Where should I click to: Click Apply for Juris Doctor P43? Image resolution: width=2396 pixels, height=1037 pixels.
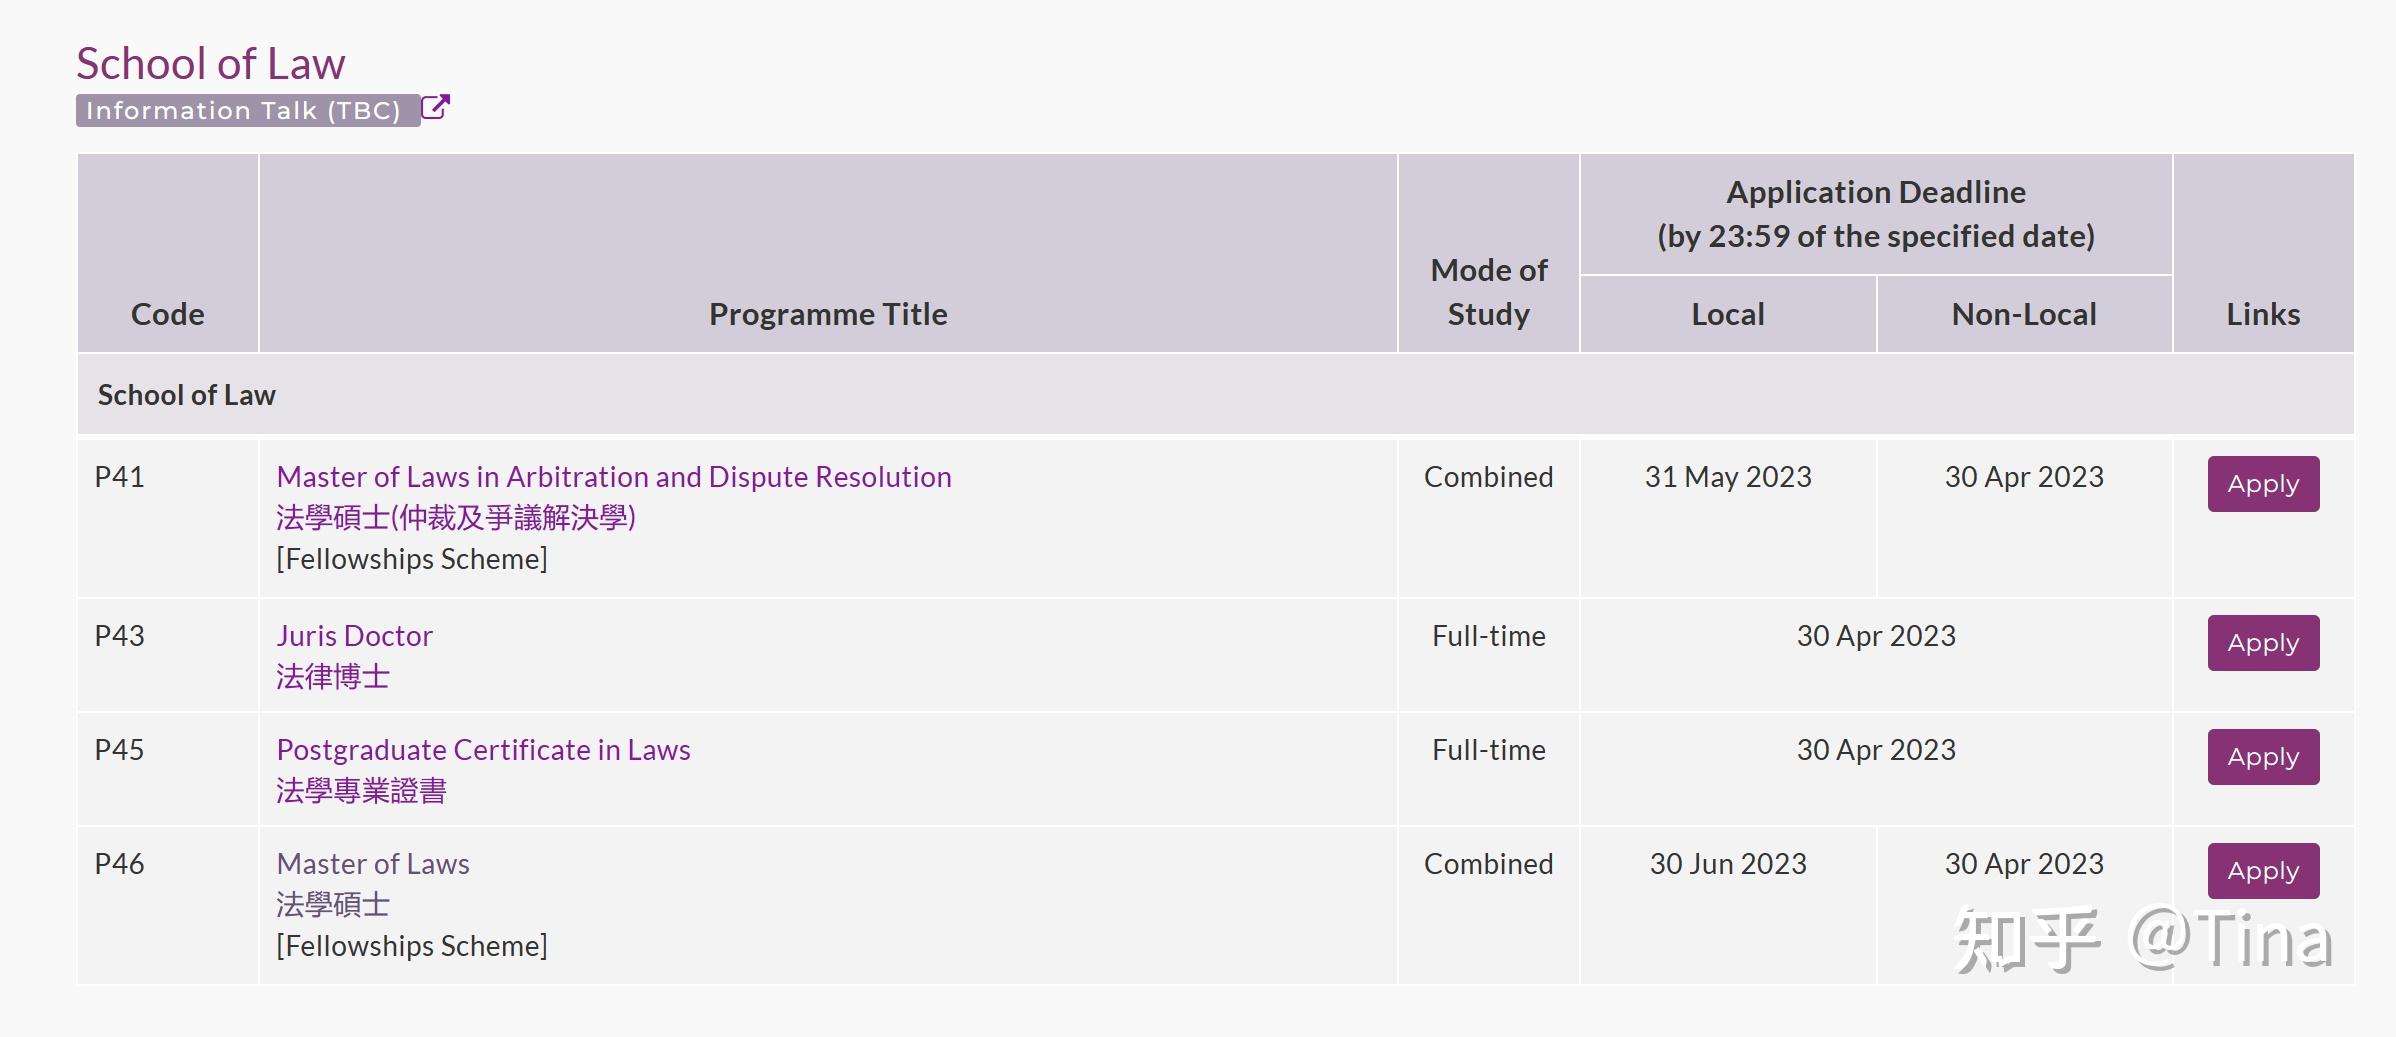[2262, 643]
